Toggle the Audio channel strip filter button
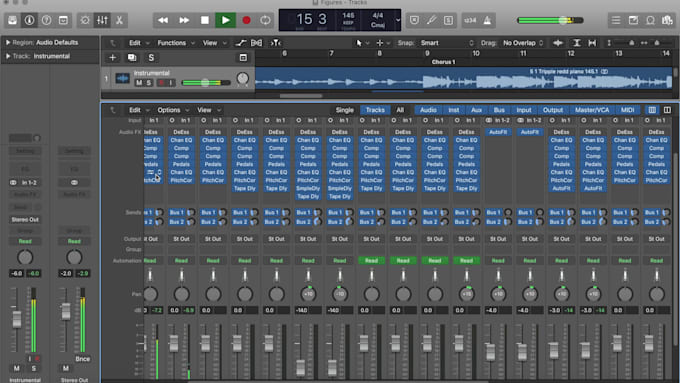Viewport: 680px width, 383px height. click(x=428, y=110)
